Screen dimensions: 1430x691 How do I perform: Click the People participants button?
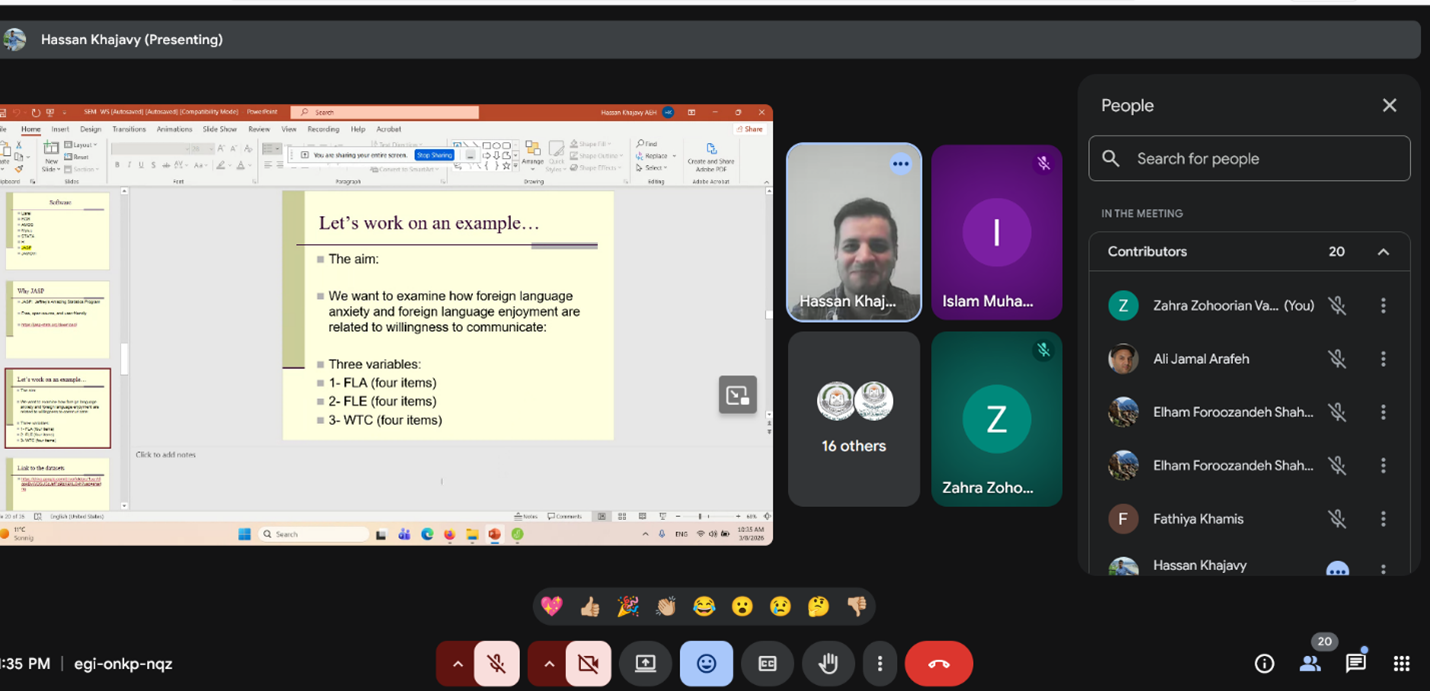(1310, 663)
